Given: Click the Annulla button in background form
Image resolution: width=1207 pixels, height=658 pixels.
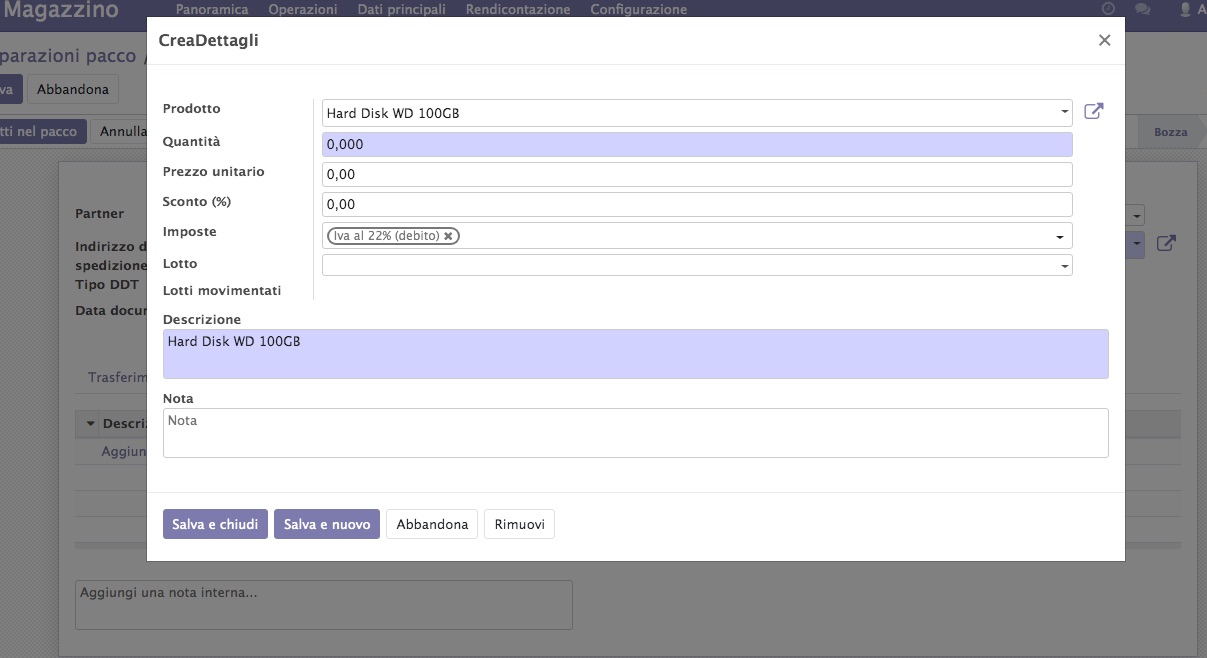Looking at the screenshot, I should 119,131.
